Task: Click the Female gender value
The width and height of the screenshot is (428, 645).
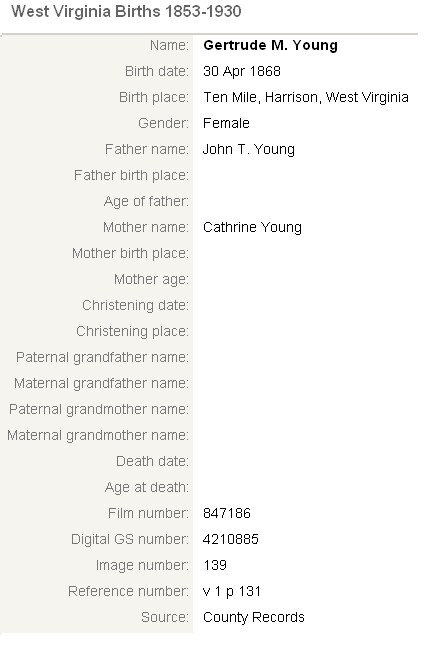Action: pyautogui.click(x=226, y=123)
